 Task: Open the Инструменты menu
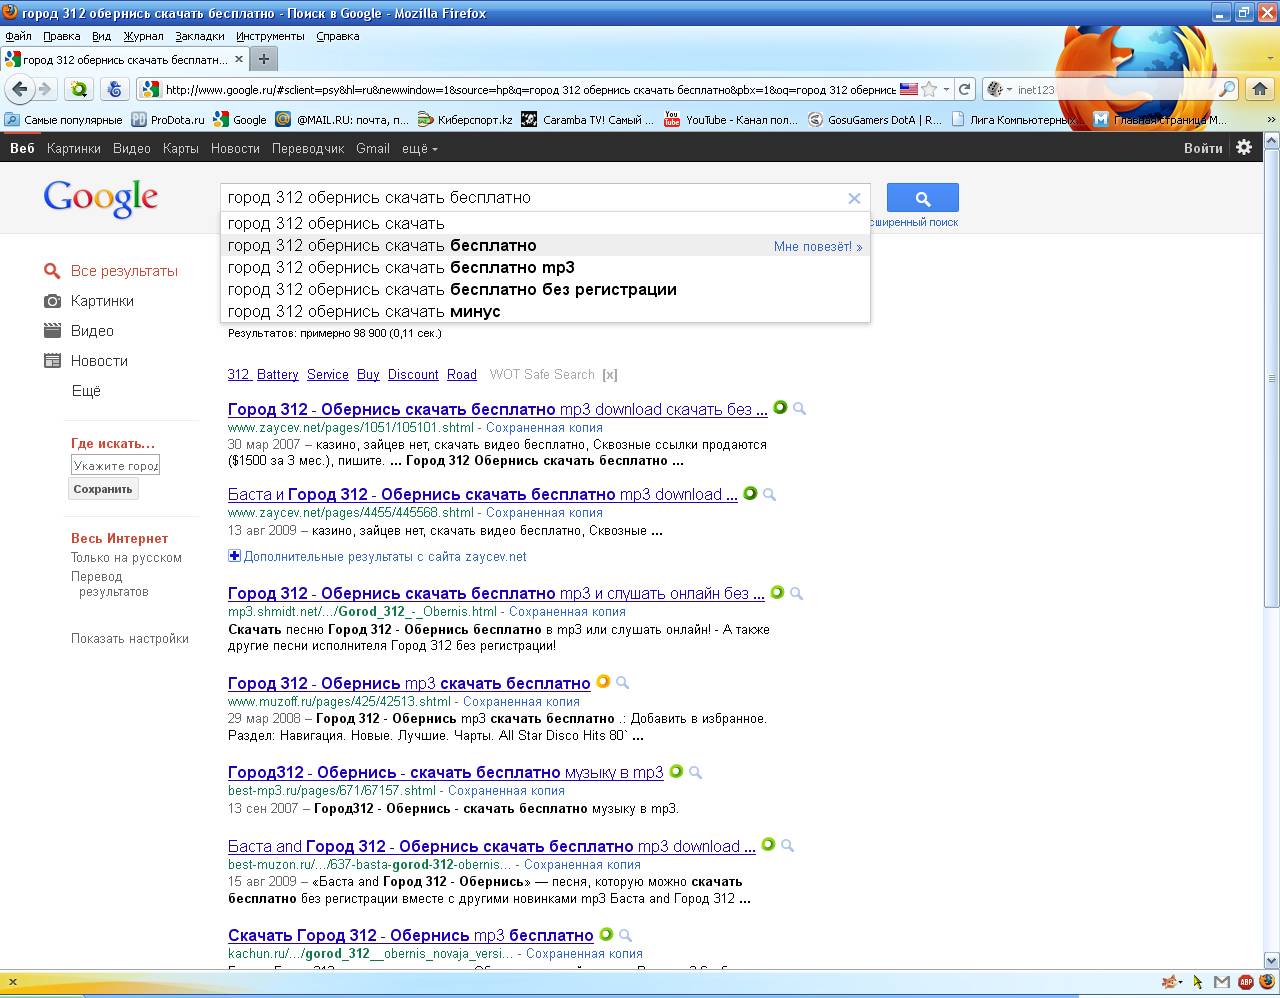click(x=270, y=36)
